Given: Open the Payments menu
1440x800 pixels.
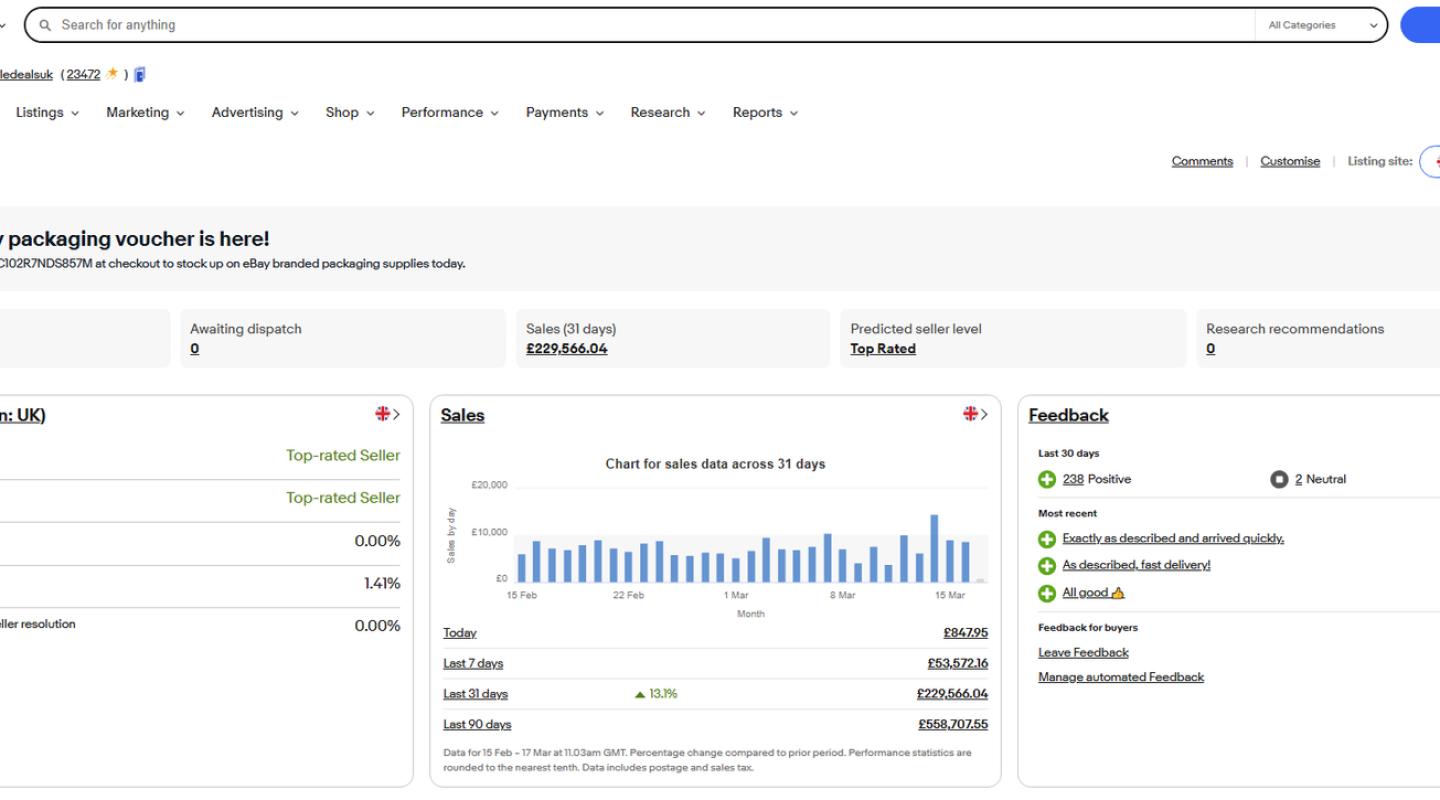Looking at the screenshot, I should 564,113.
